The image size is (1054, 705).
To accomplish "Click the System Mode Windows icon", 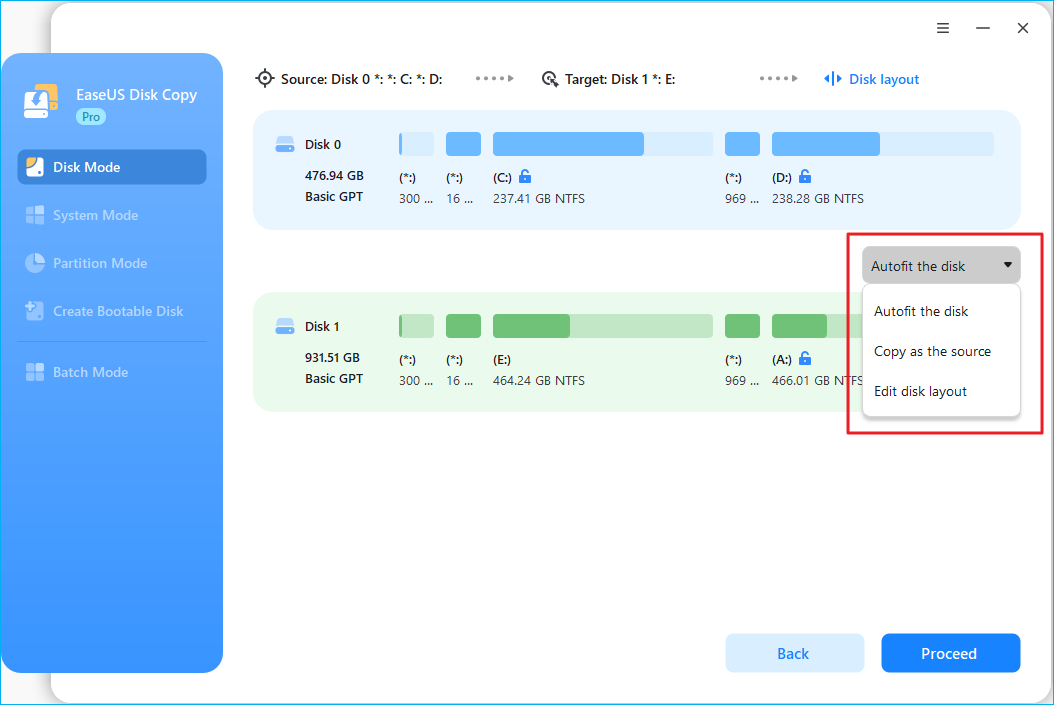I will coord(35,215).
